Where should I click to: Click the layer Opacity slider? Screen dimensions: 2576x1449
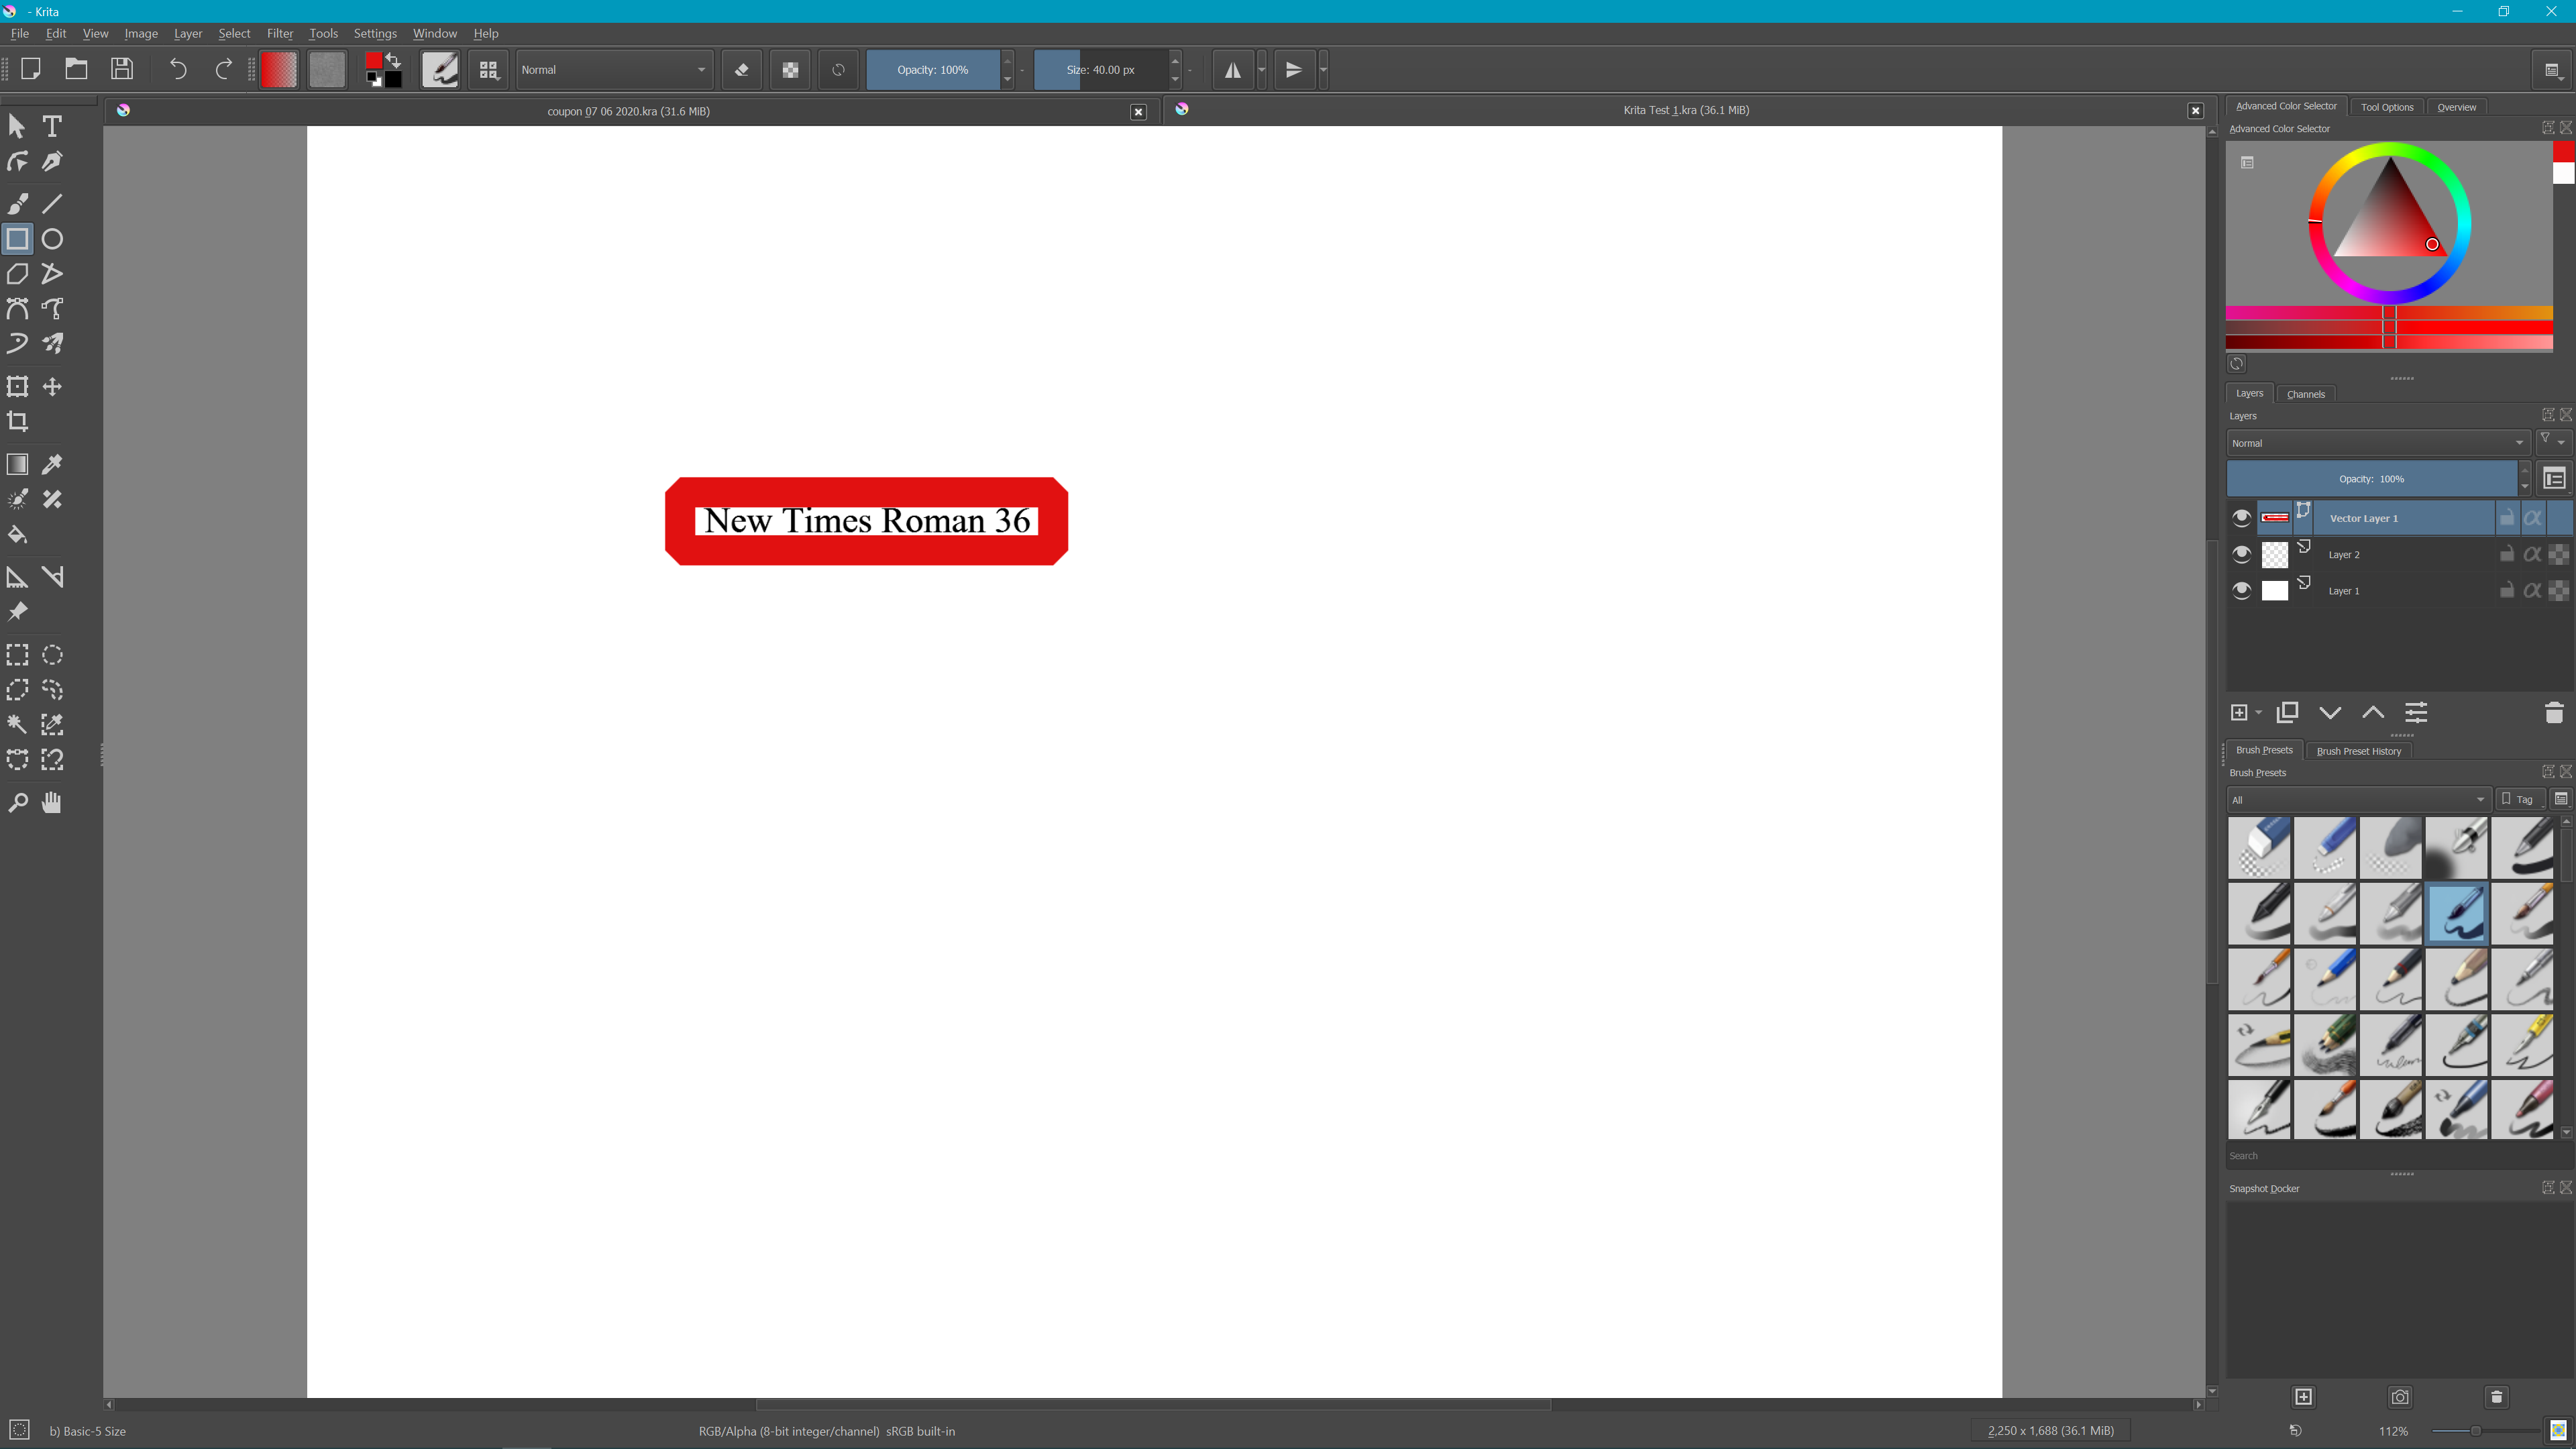pos(2370,479)
